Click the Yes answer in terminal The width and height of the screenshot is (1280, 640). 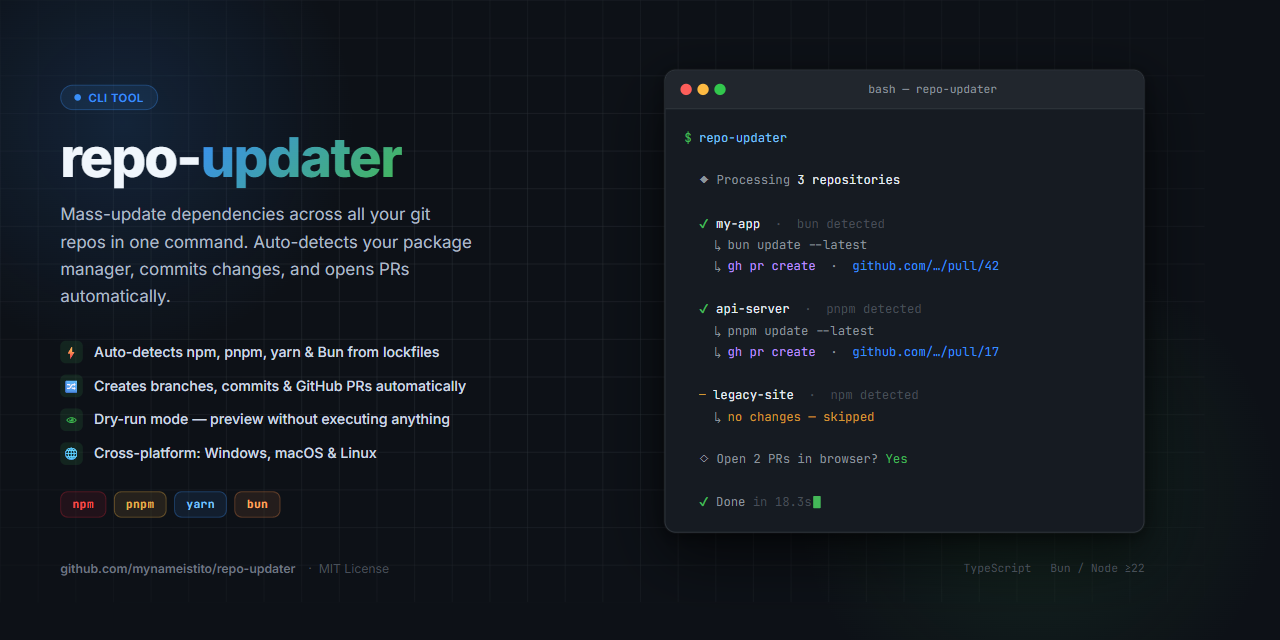point(897,459)
